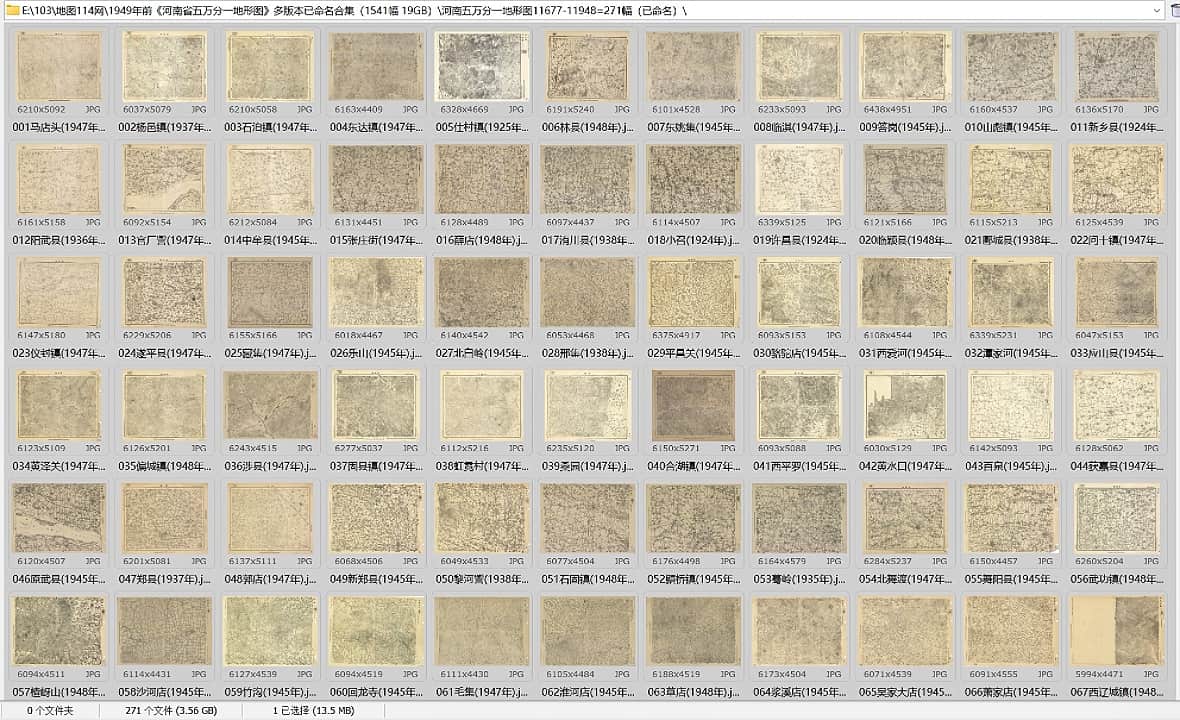Image resolution: width=1180 pixels, height=720 pixels.
Task: Click the 6101x4528 dimensions label under 007东姚集
Action: pos(676,110)
